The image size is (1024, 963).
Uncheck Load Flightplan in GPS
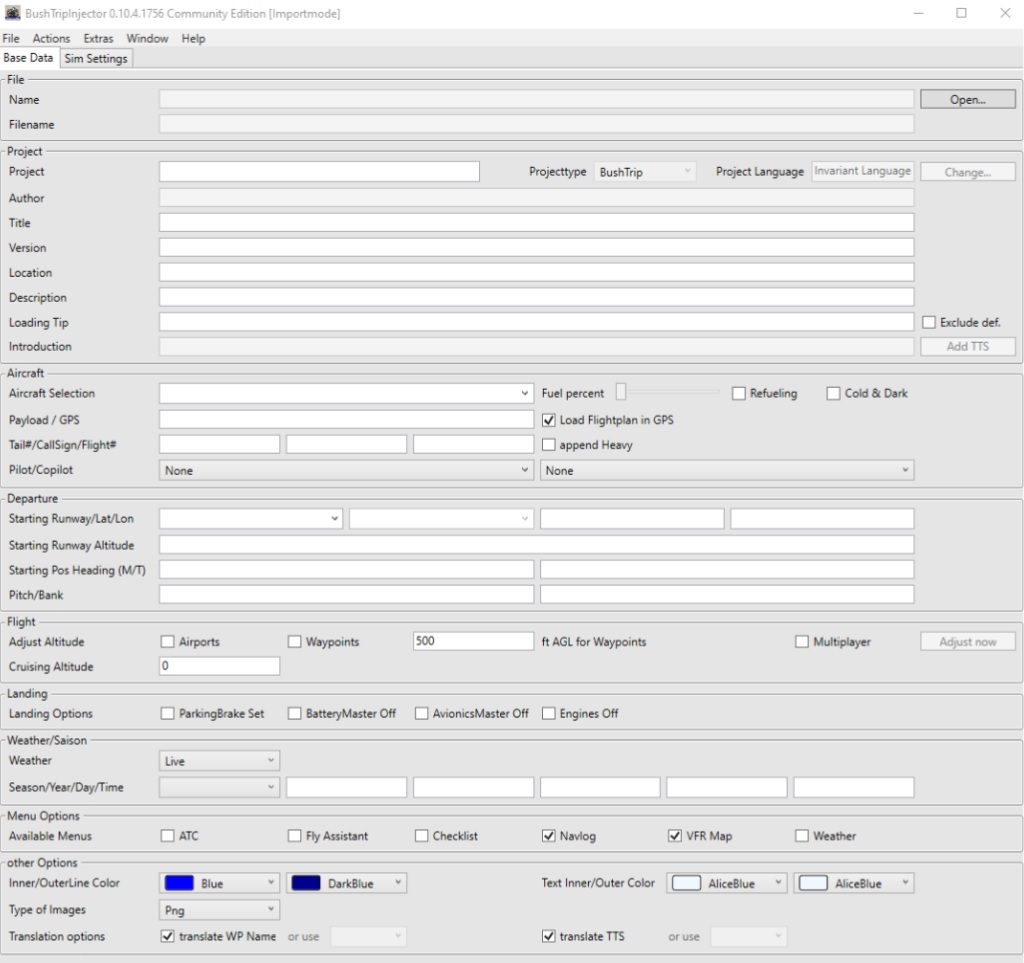(x=549, y=420)
